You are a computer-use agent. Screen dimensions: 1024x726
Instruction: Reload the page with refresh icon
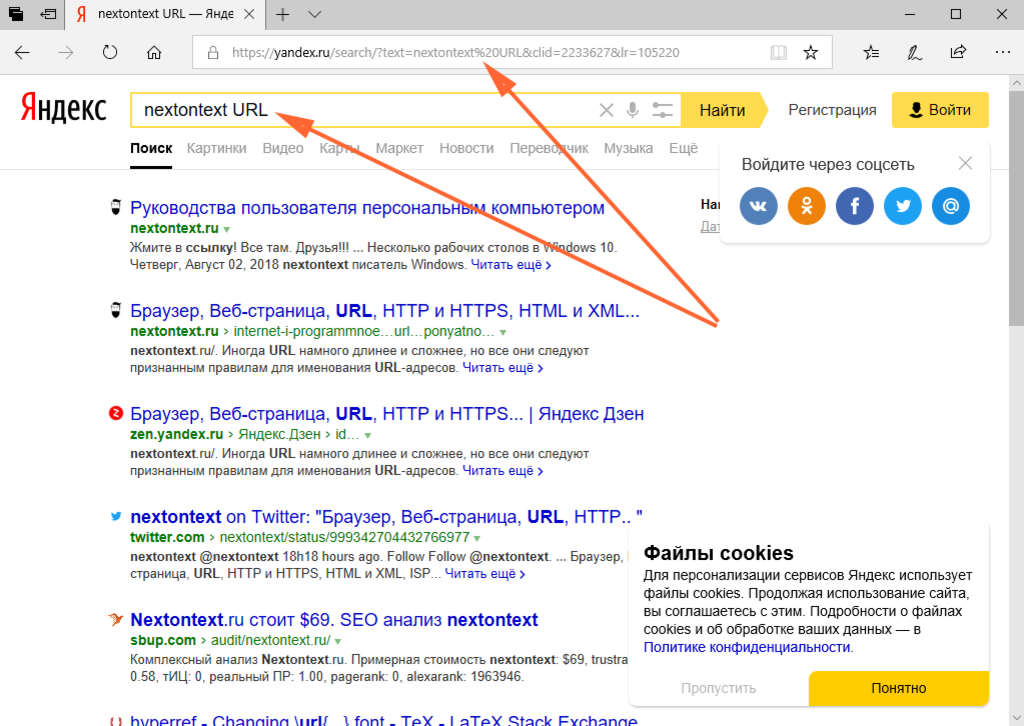[110, 52]
